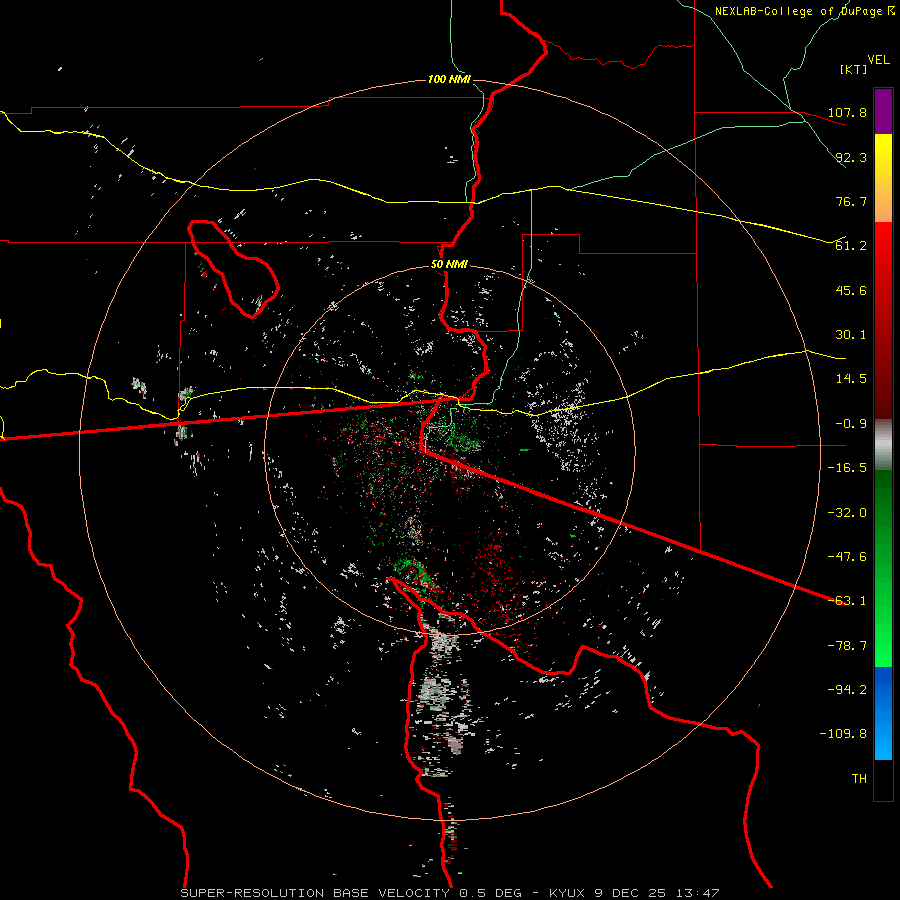900x900 pixels.
Task: Click the 100 NMI range ring label
Action: [x=449, y=79]
